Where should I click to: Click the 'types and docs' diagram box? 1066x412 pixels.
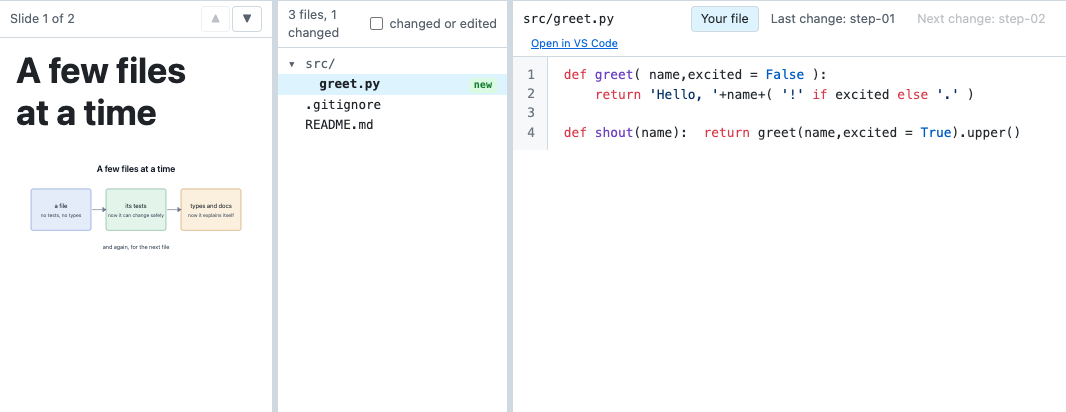[211, 209]
